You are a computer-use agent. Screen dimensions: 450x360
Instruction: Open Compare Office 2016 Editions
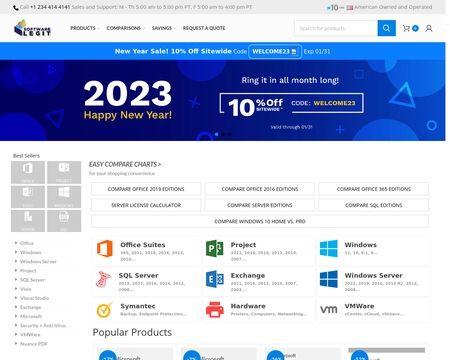(x=260, y=189)
